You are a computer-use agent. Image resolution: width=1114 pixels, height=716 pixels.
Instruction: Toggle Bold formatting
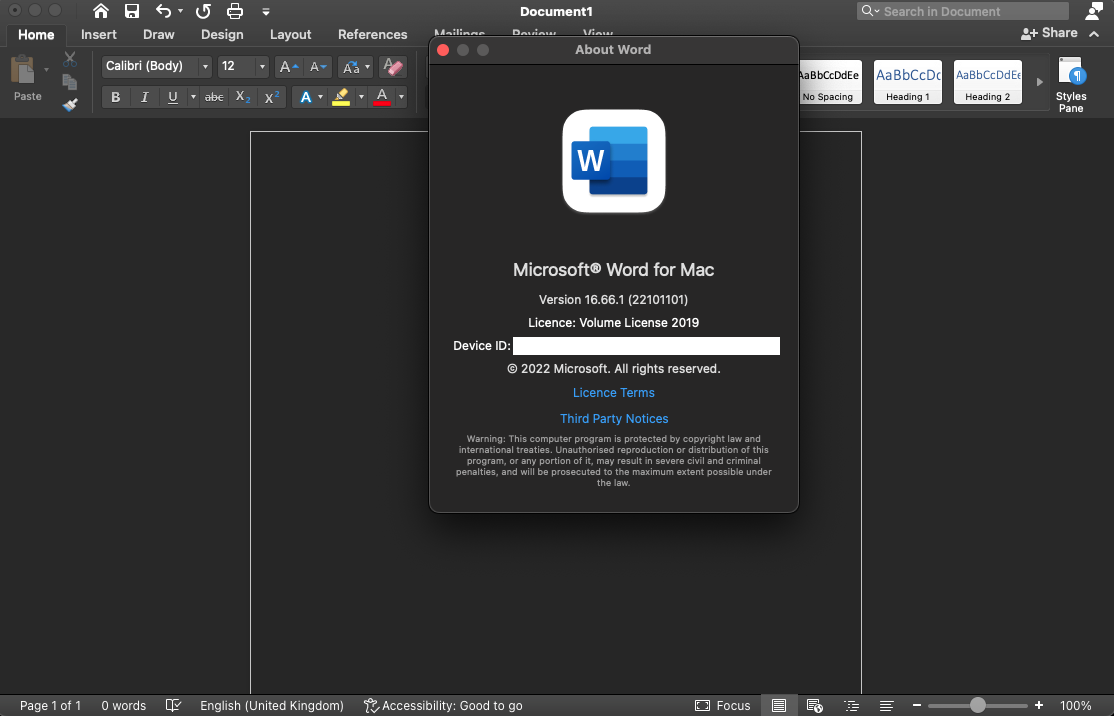pyautogui.click(x=116, y=97)
